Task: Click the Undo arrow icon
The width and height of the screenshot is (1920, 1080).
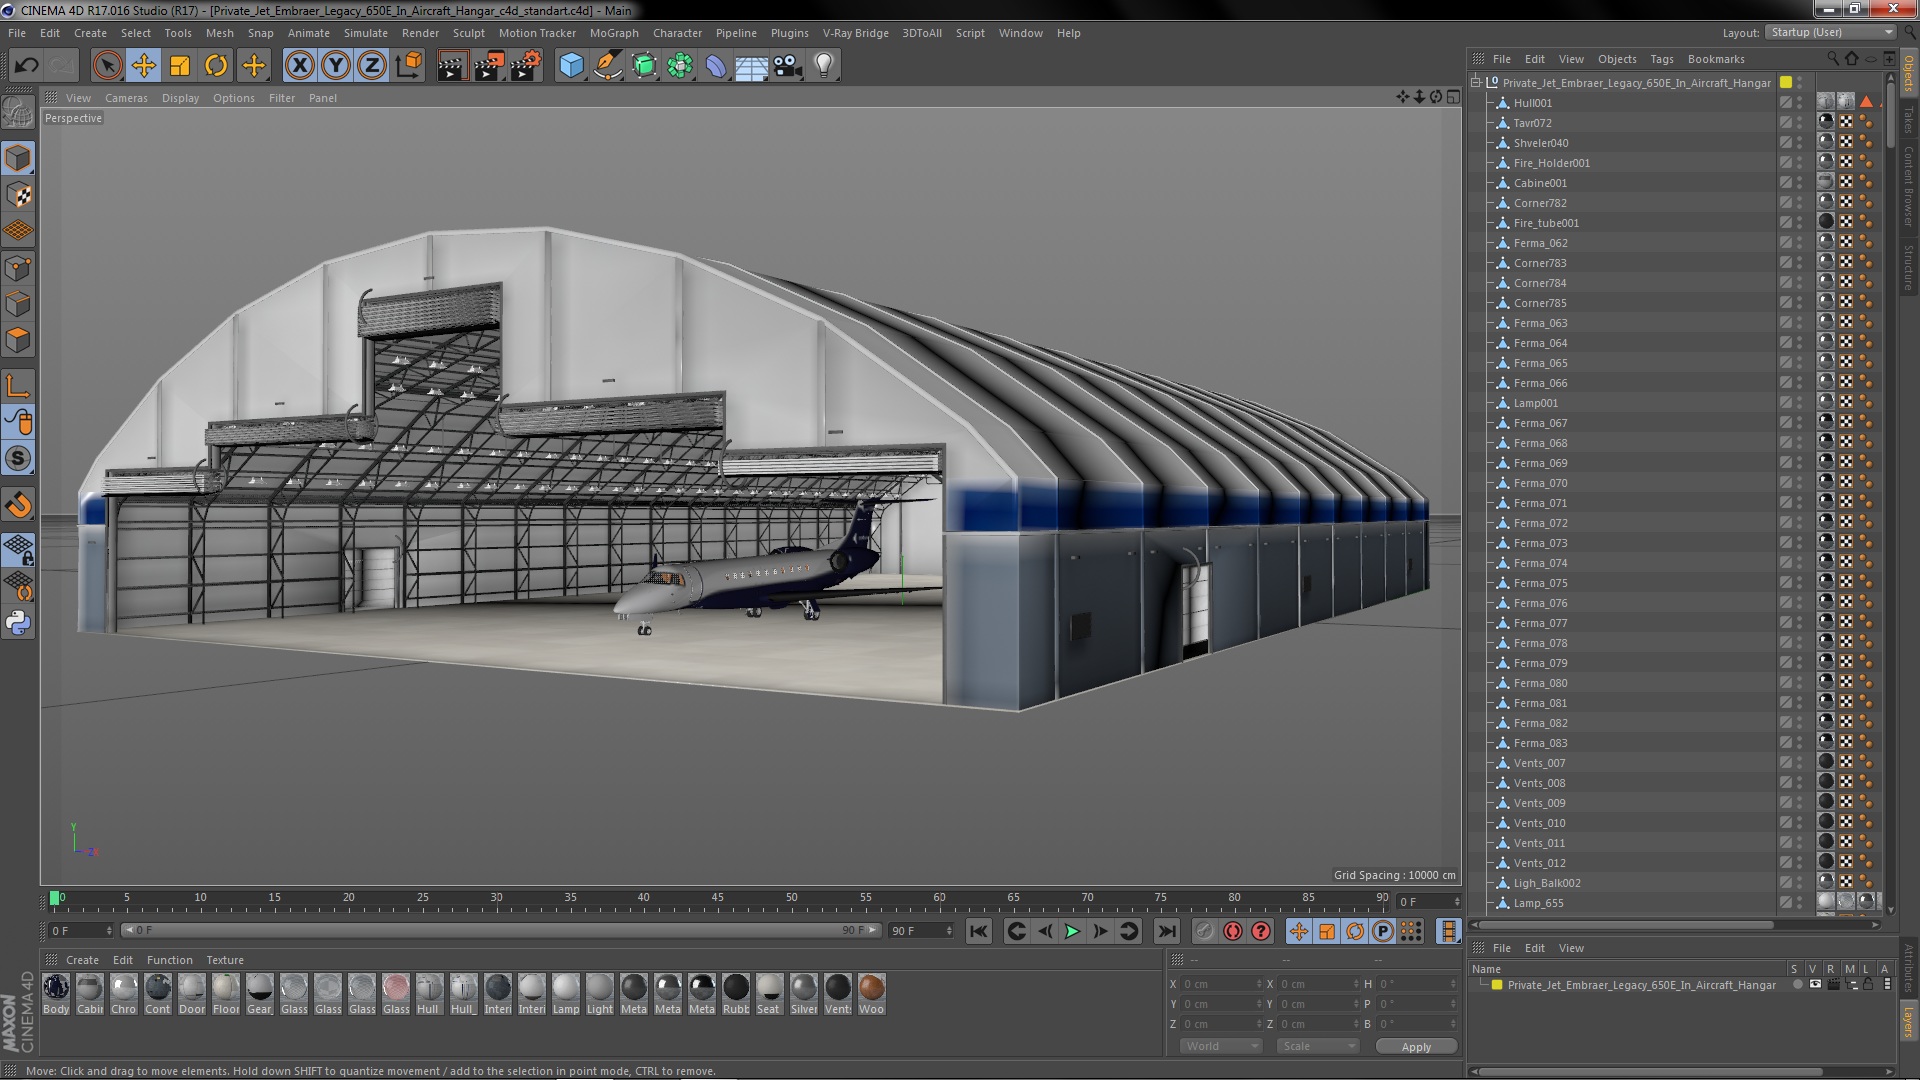Action: tap(26, 66)
